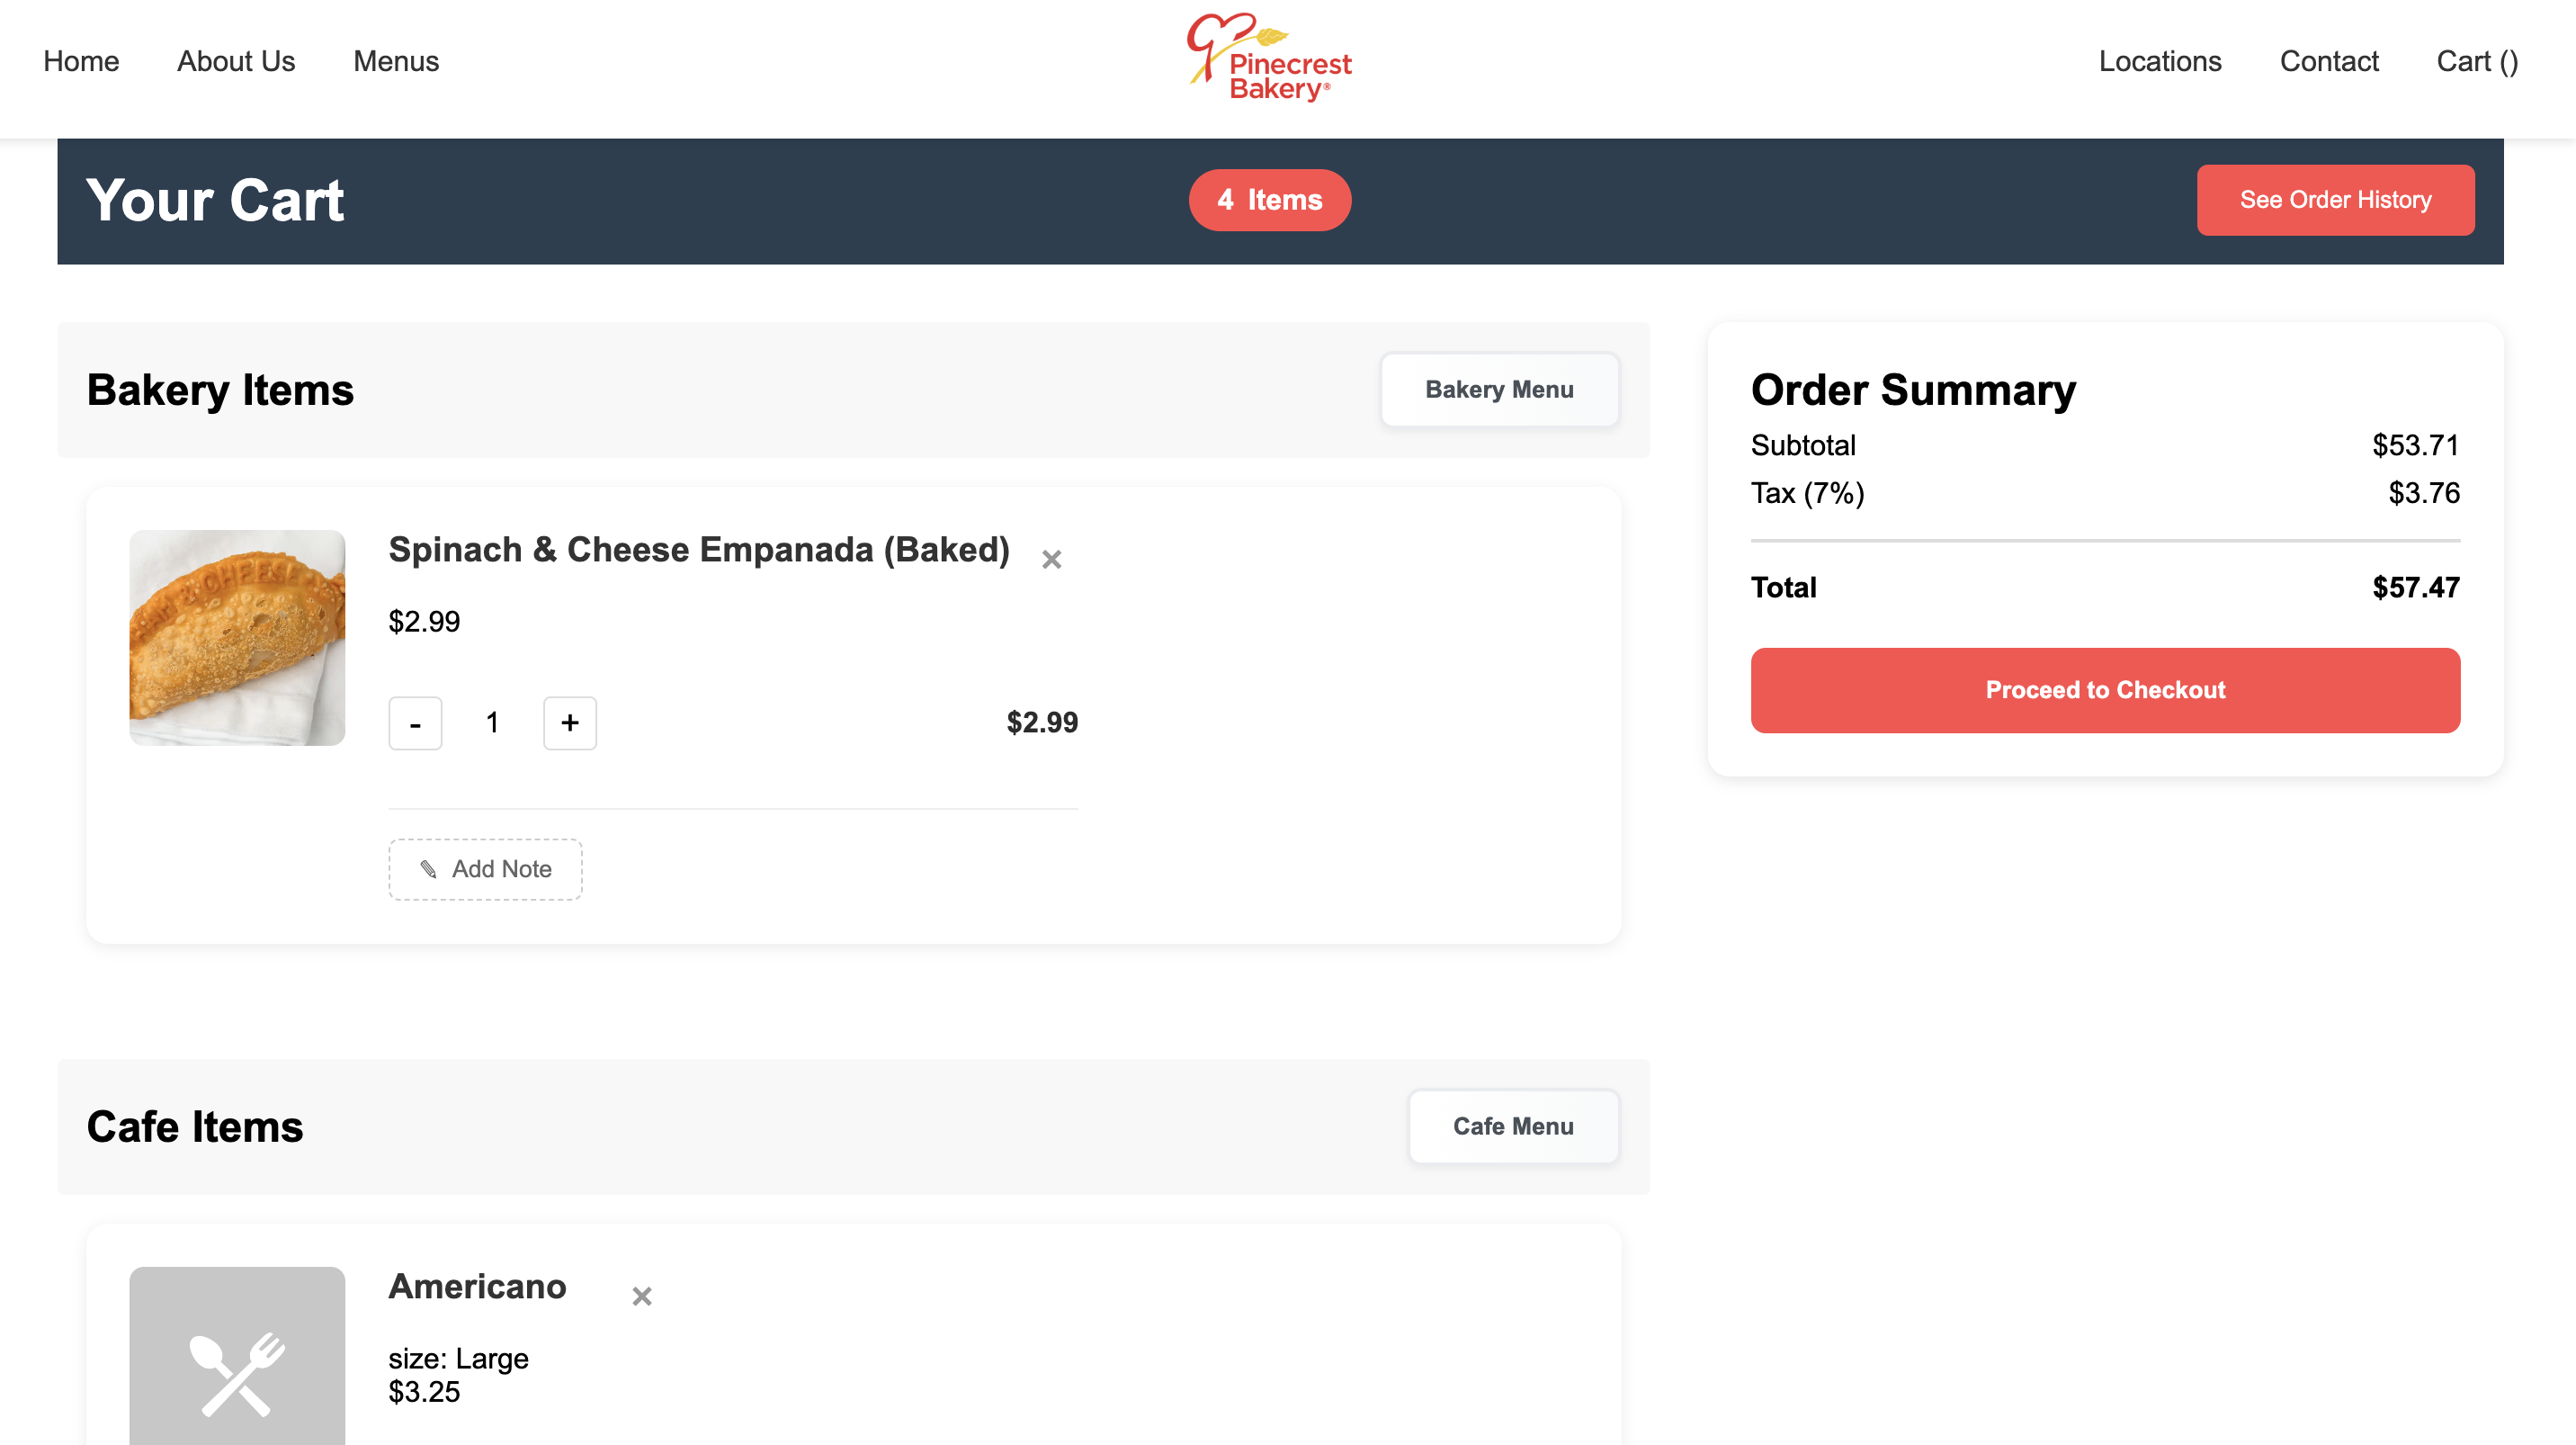Open the Contact page
This screenshot has height=1445, width=2576.
point(2329,61)
